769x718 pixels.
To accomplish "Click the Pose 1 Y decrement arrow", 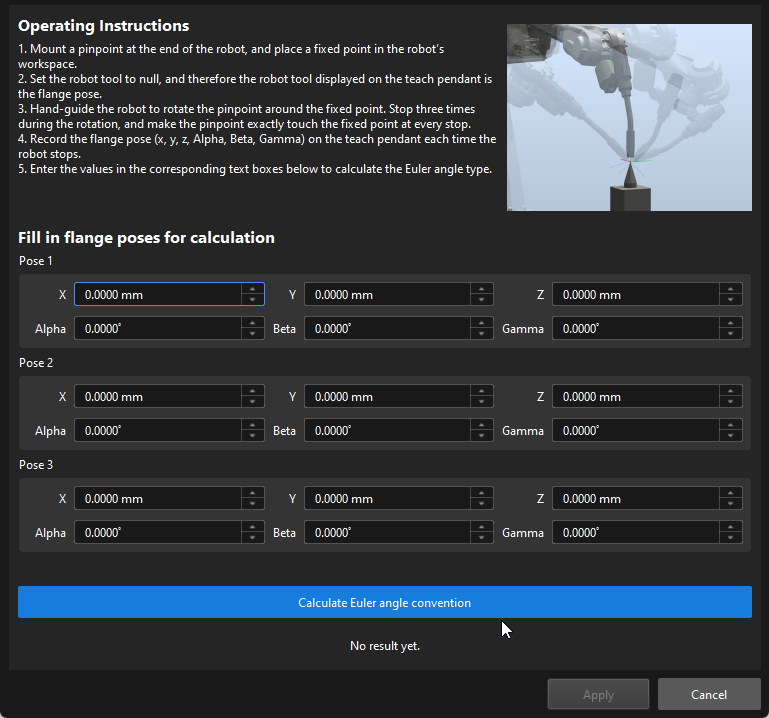I will point(482,300).
